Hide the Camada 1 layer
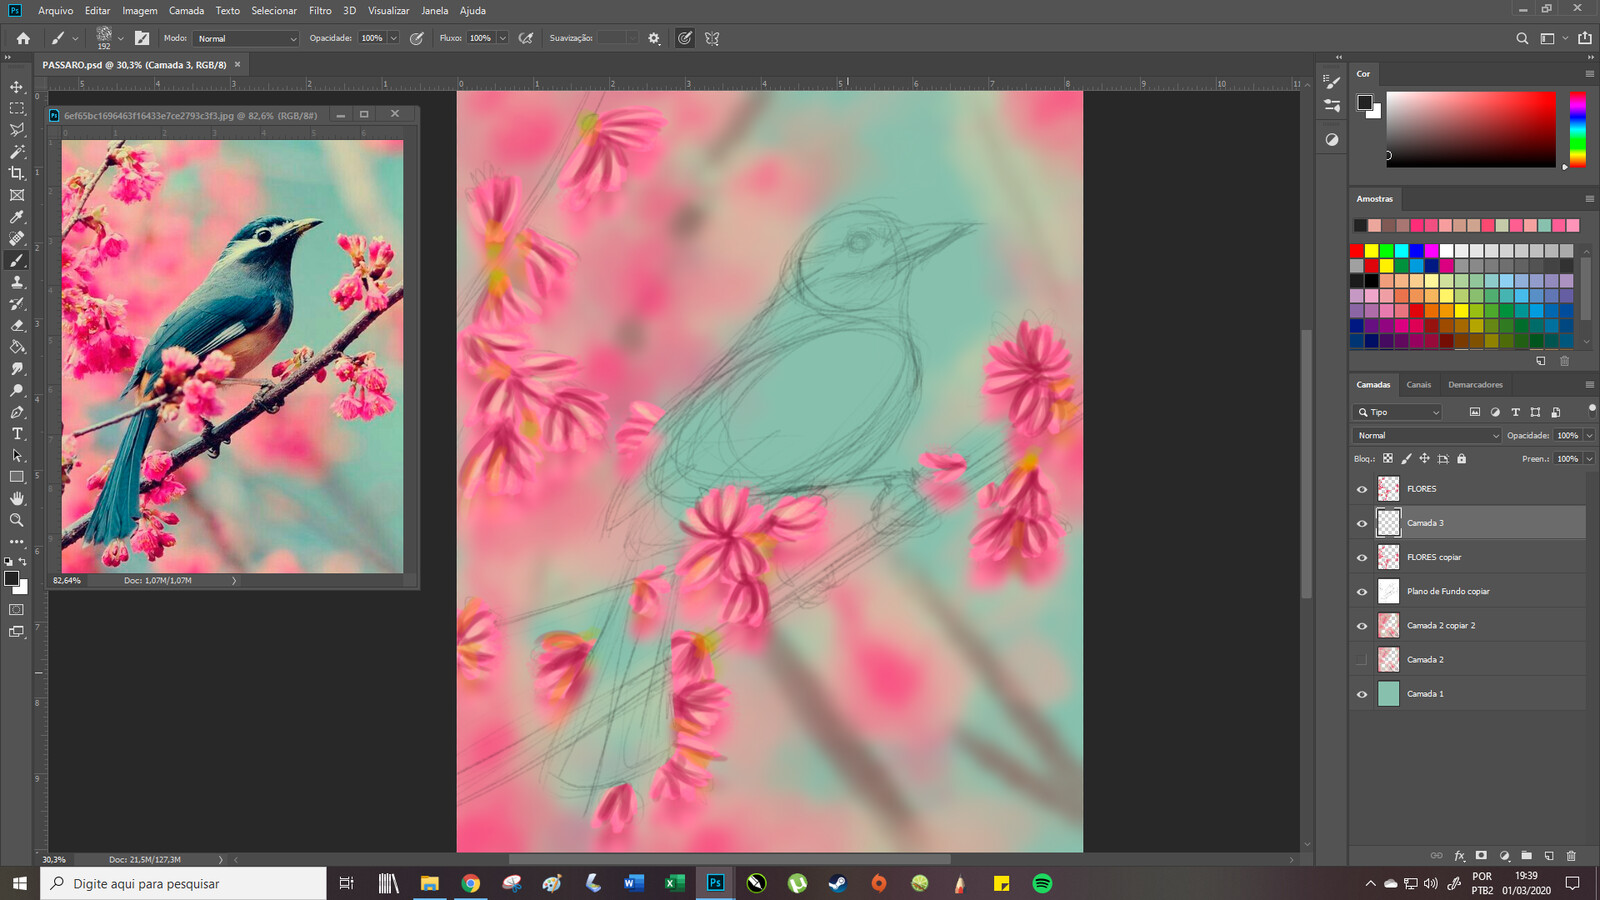 1361,694
